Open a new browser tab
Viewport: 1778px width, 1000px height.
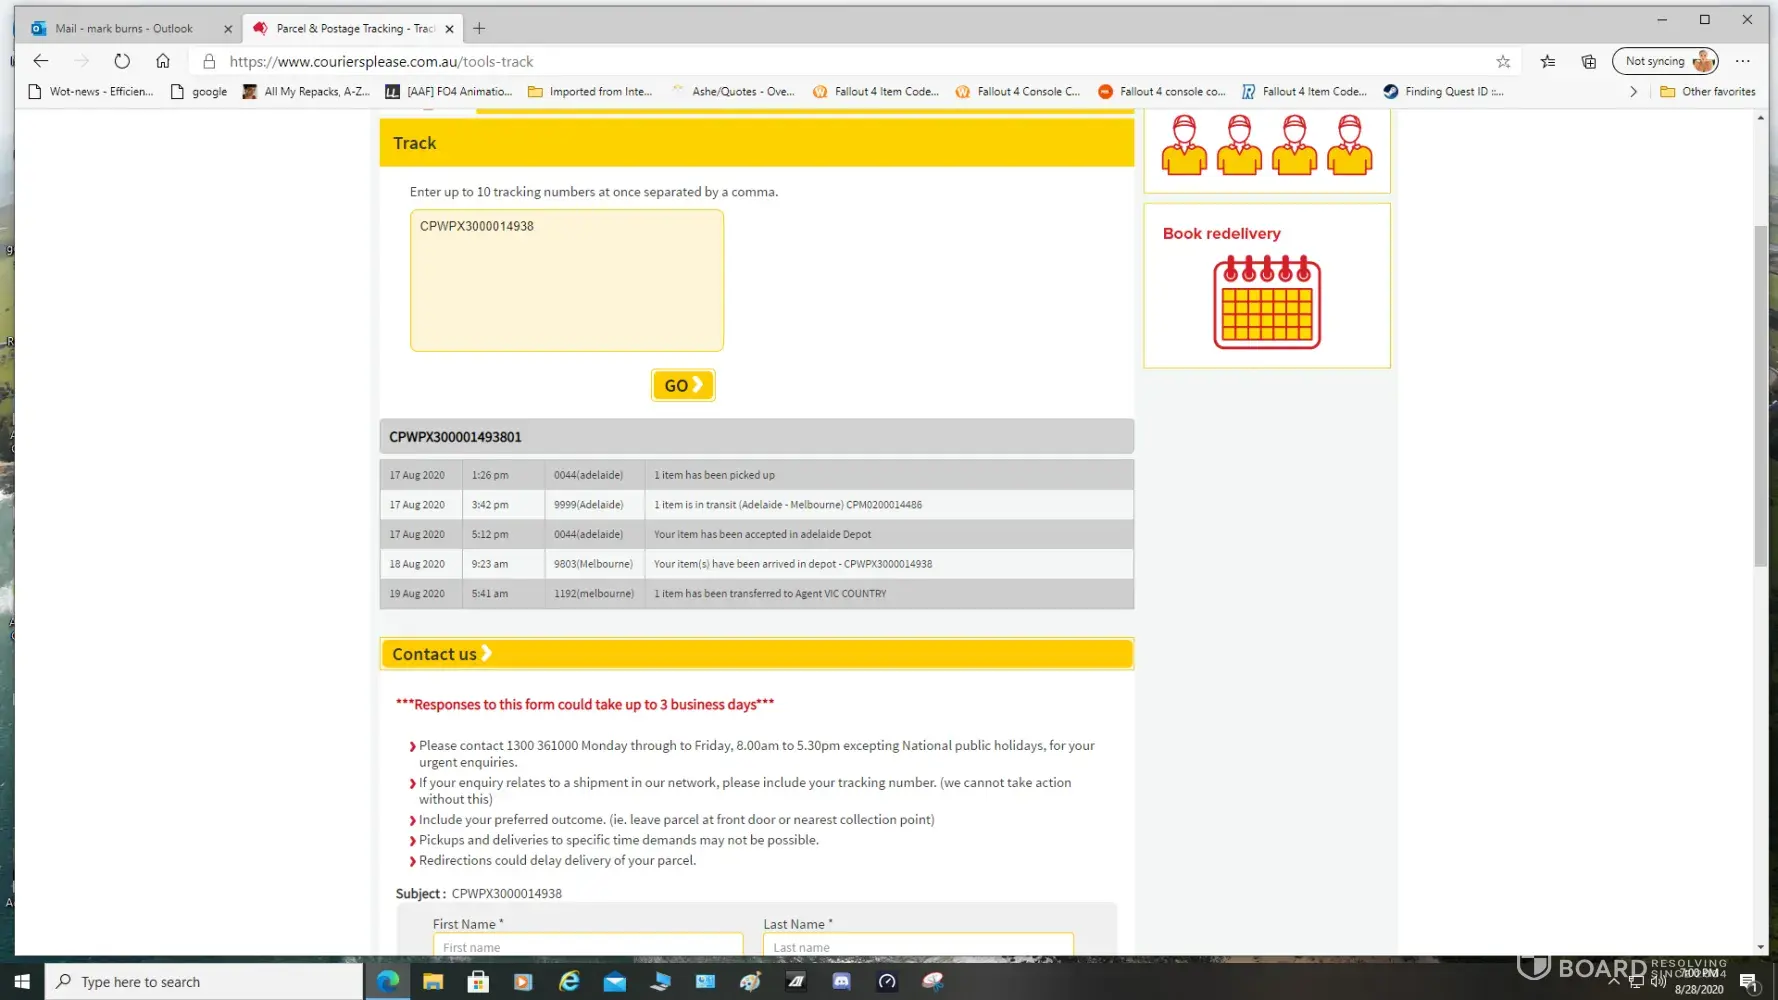[479, 28]
